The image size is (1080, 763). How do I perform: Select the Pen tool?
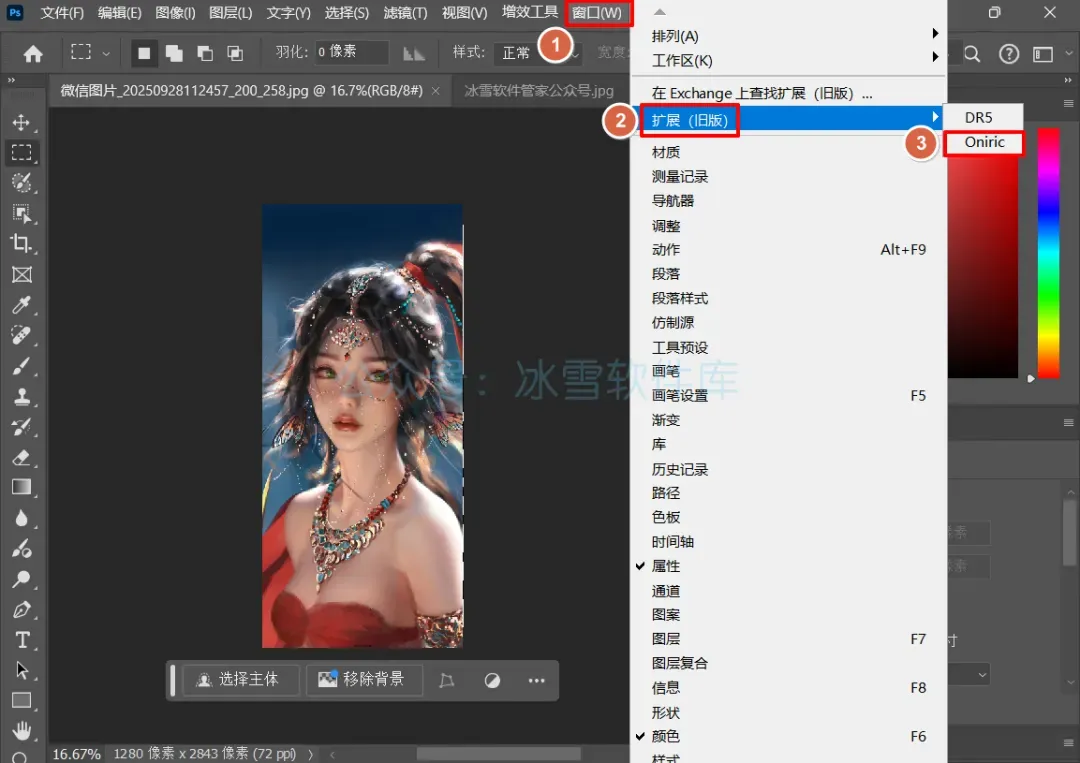click(x=21, y=609)
